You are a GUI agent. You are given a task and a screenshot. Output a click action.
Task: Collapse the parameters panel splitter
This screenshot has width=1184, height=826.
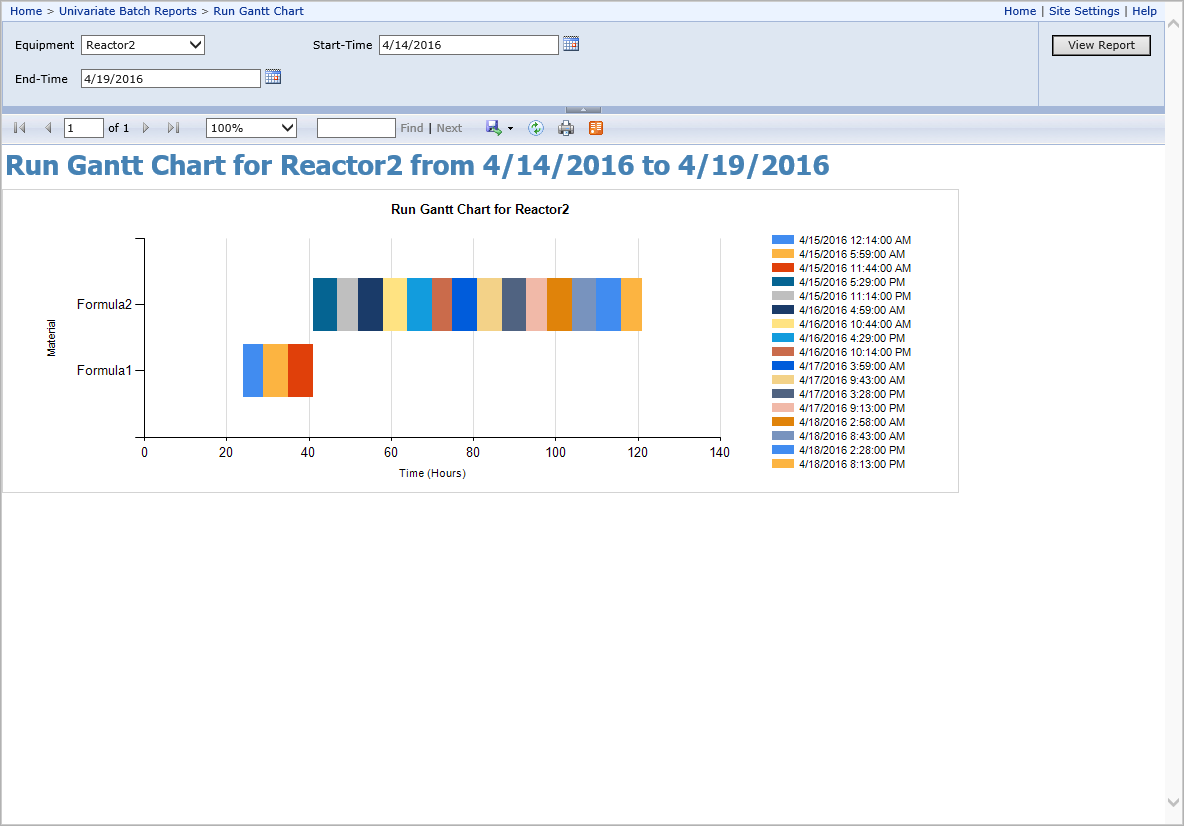(x=583, y=110)
